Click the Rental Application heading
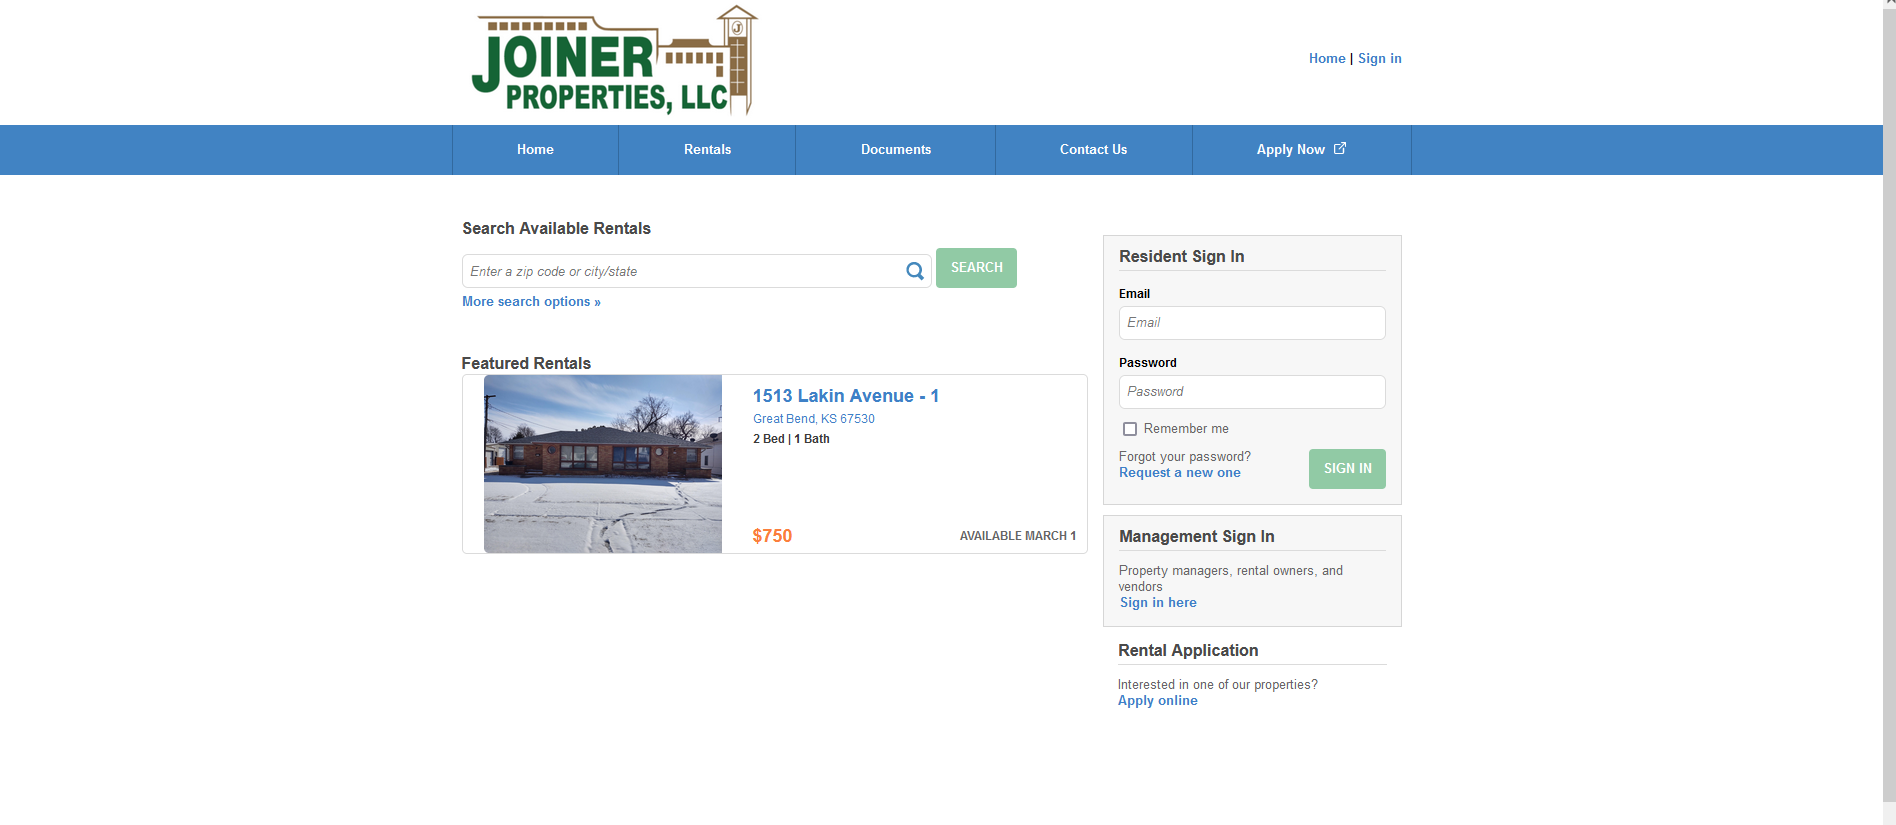 point(1188,650)
